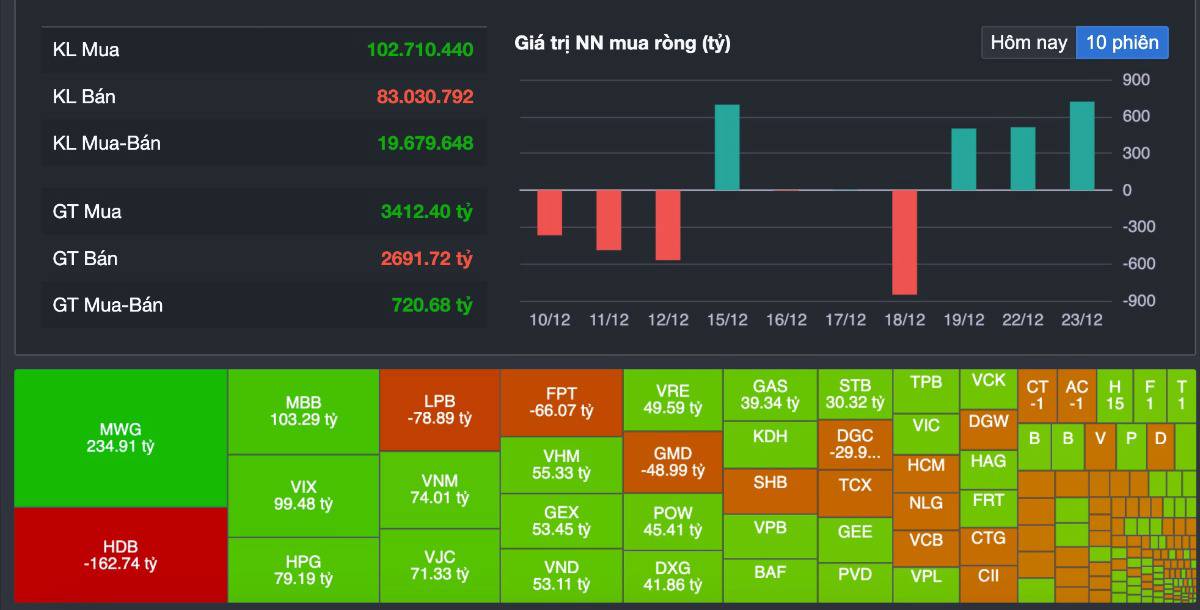This screenshot has width=1200, height=610.
Task: Click the STB 30.32 tỷ tile
Action: click(x=855, y=394)
